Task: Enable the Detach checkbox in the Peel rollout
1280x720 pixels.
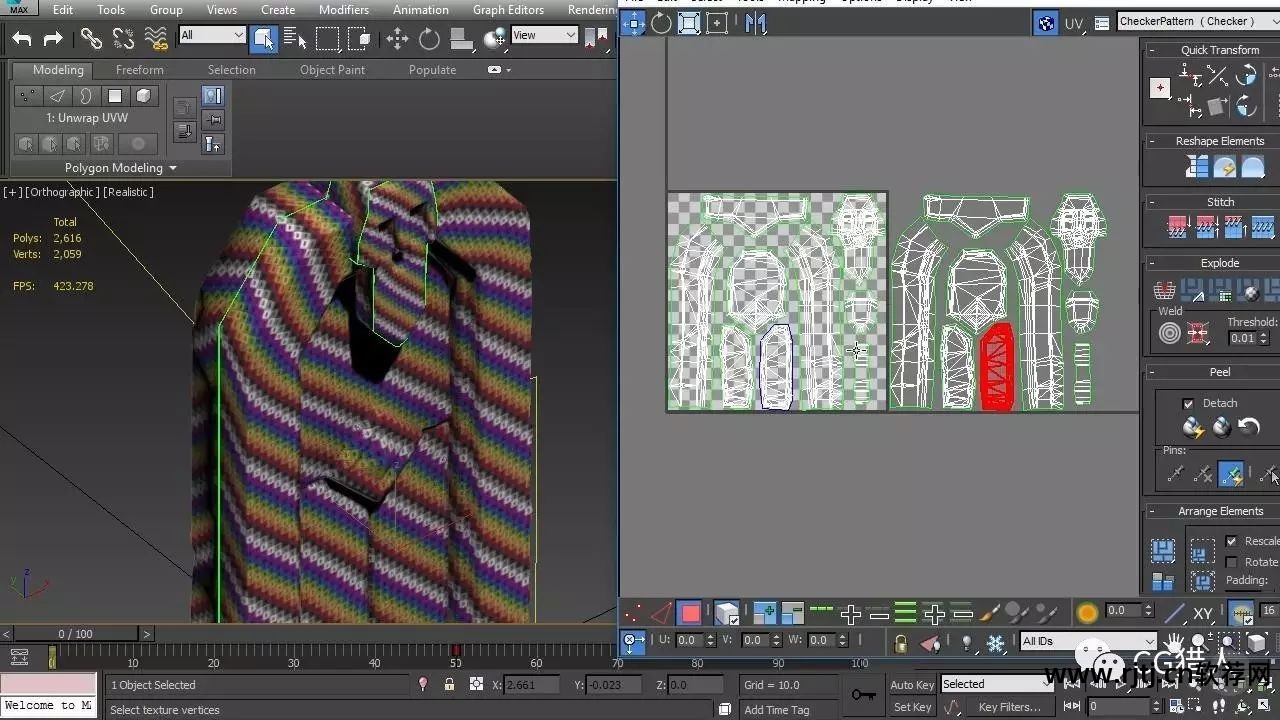Action: pos(1187,402)
